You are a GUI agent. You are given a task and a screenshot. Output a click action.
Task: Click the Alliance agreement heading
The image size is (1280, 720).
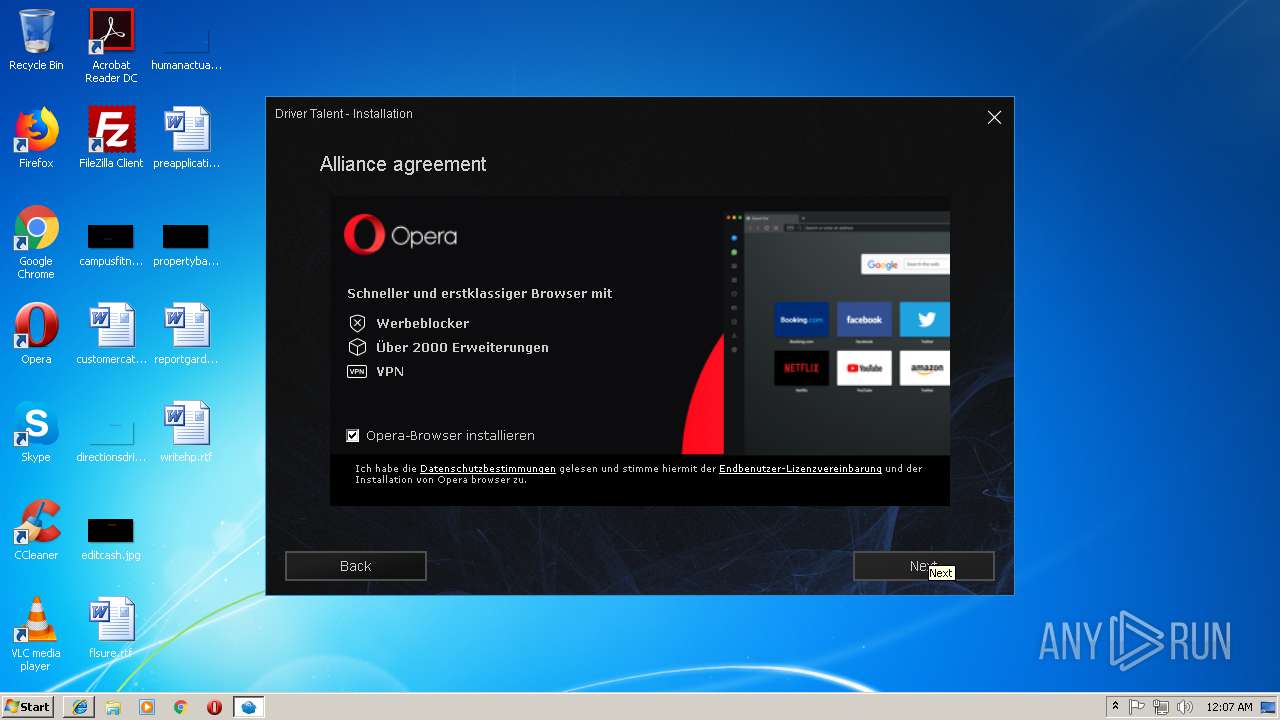pyautogui.click(x=403, y=164)
